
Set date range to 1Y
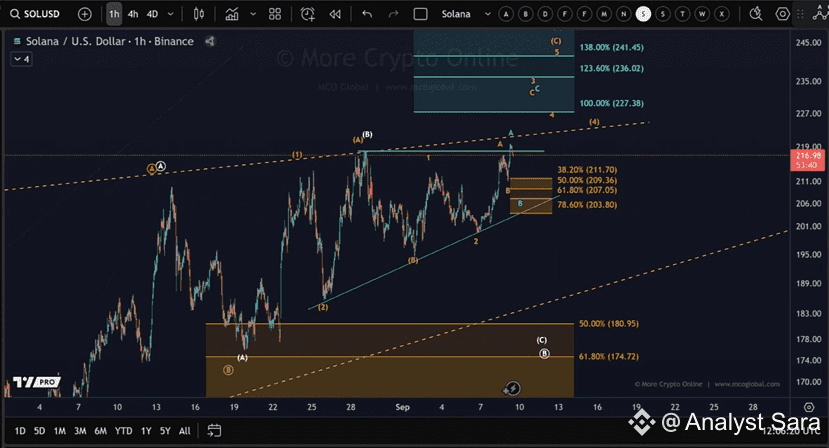tap(146, 431)
